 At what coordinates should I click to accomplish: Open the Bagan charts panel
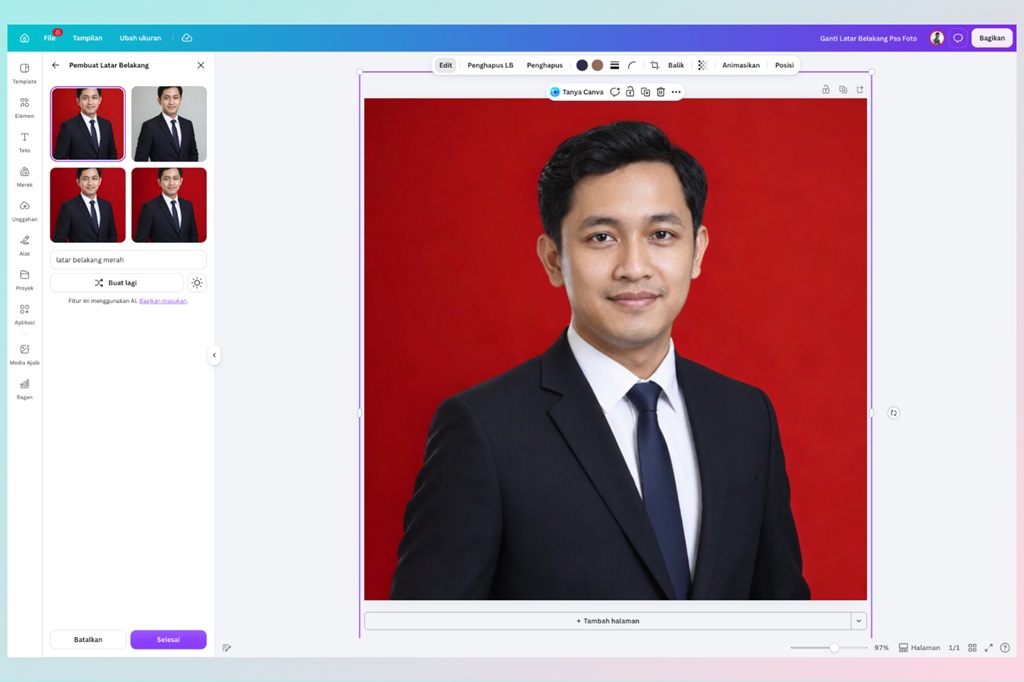[x=24, y=389]
